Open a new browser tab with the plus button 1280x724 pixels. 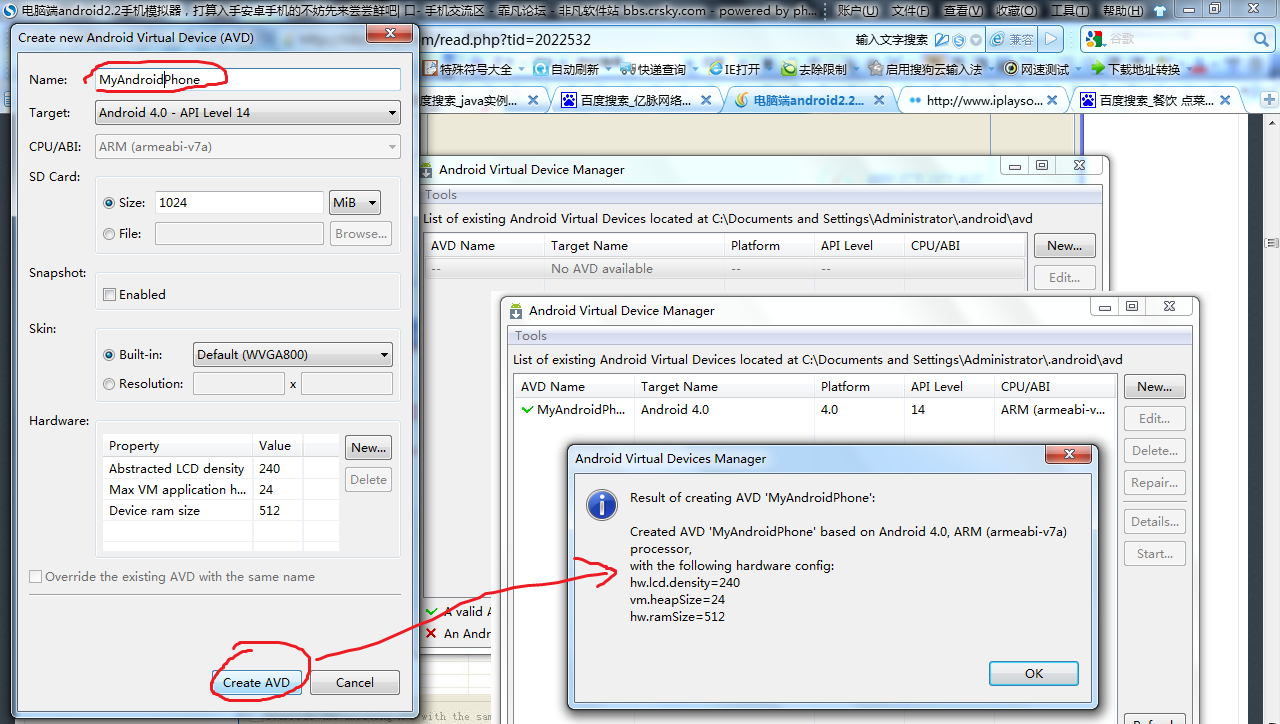pos(1270,100)
